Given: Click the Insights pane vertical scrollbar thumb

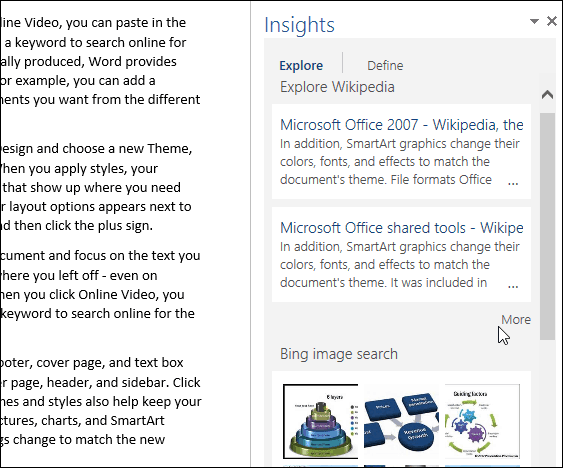Looking at the screenshot, I should pos(547,226).
